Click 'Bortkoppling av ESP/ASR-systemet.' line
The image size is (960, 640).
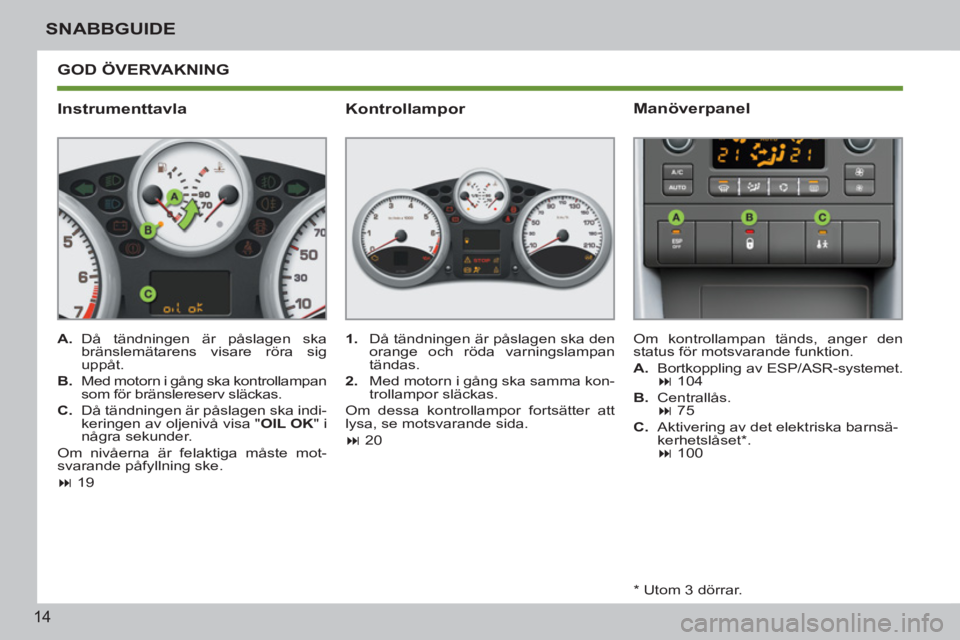coord(779,368)
